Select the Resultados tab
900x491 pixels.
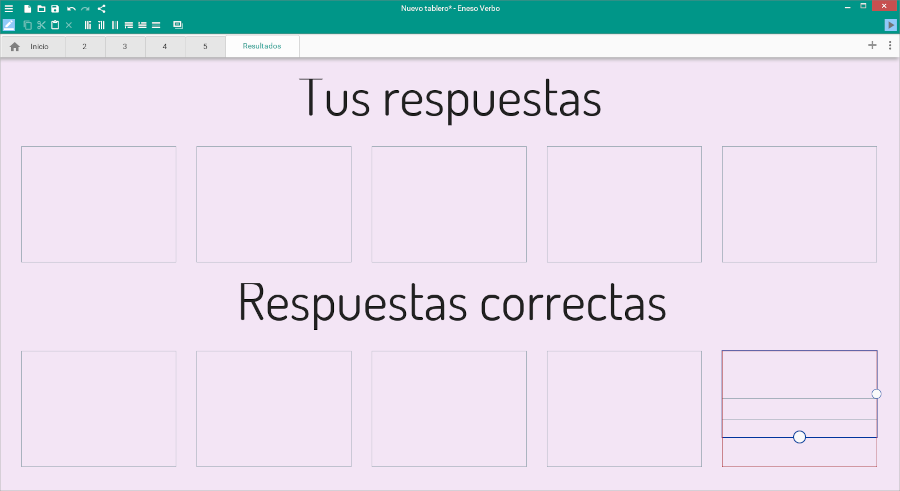click(x=262, y=46)
